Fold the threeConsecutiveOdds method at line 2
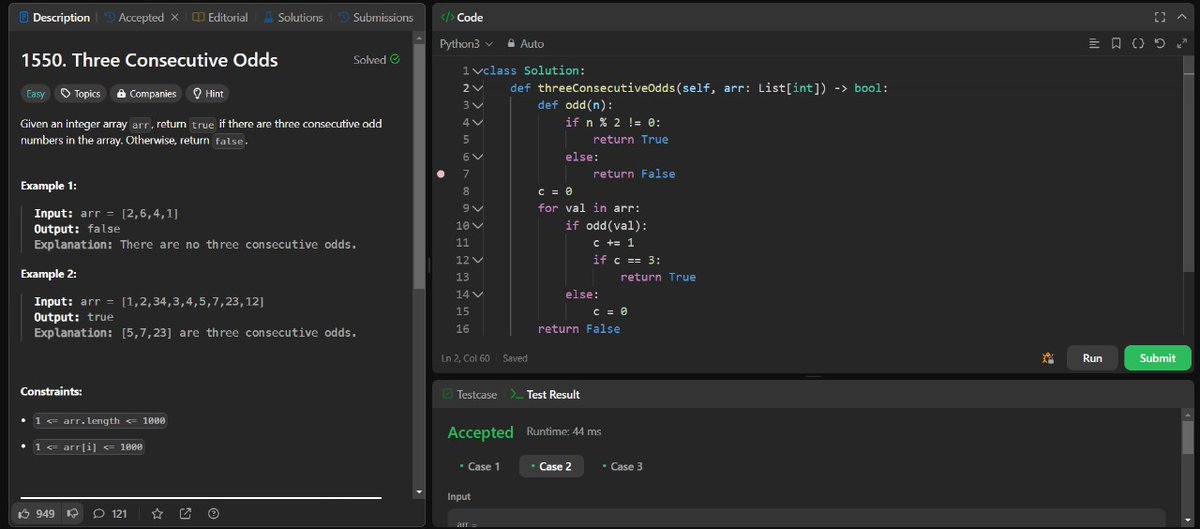The width and height of the screenshot is (1200, 529). (x=478, y=88)
